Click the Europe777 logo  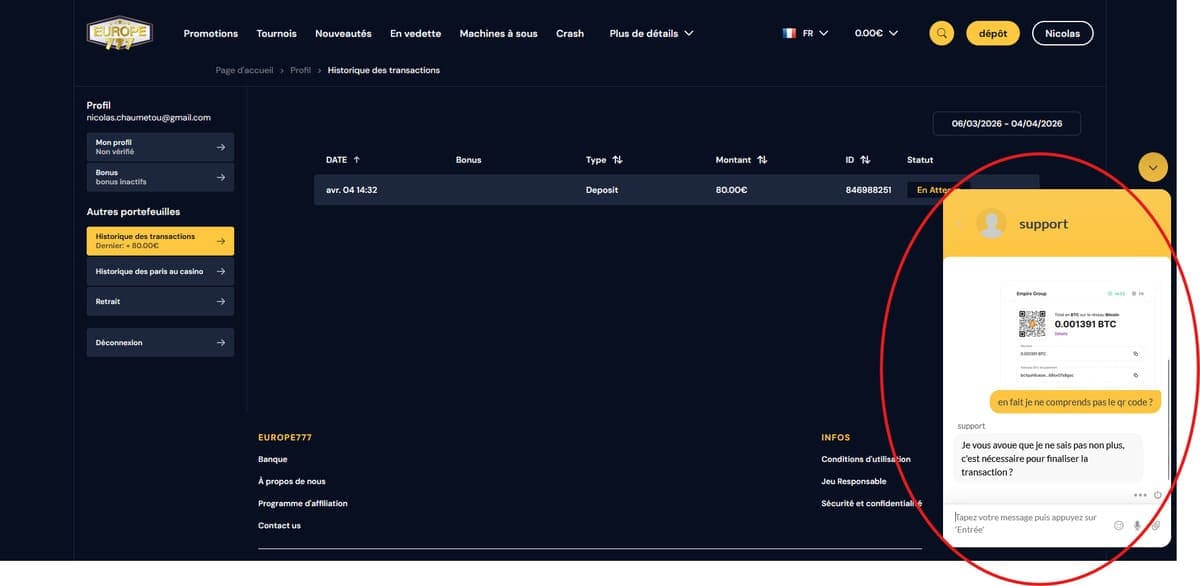[119, 32]
